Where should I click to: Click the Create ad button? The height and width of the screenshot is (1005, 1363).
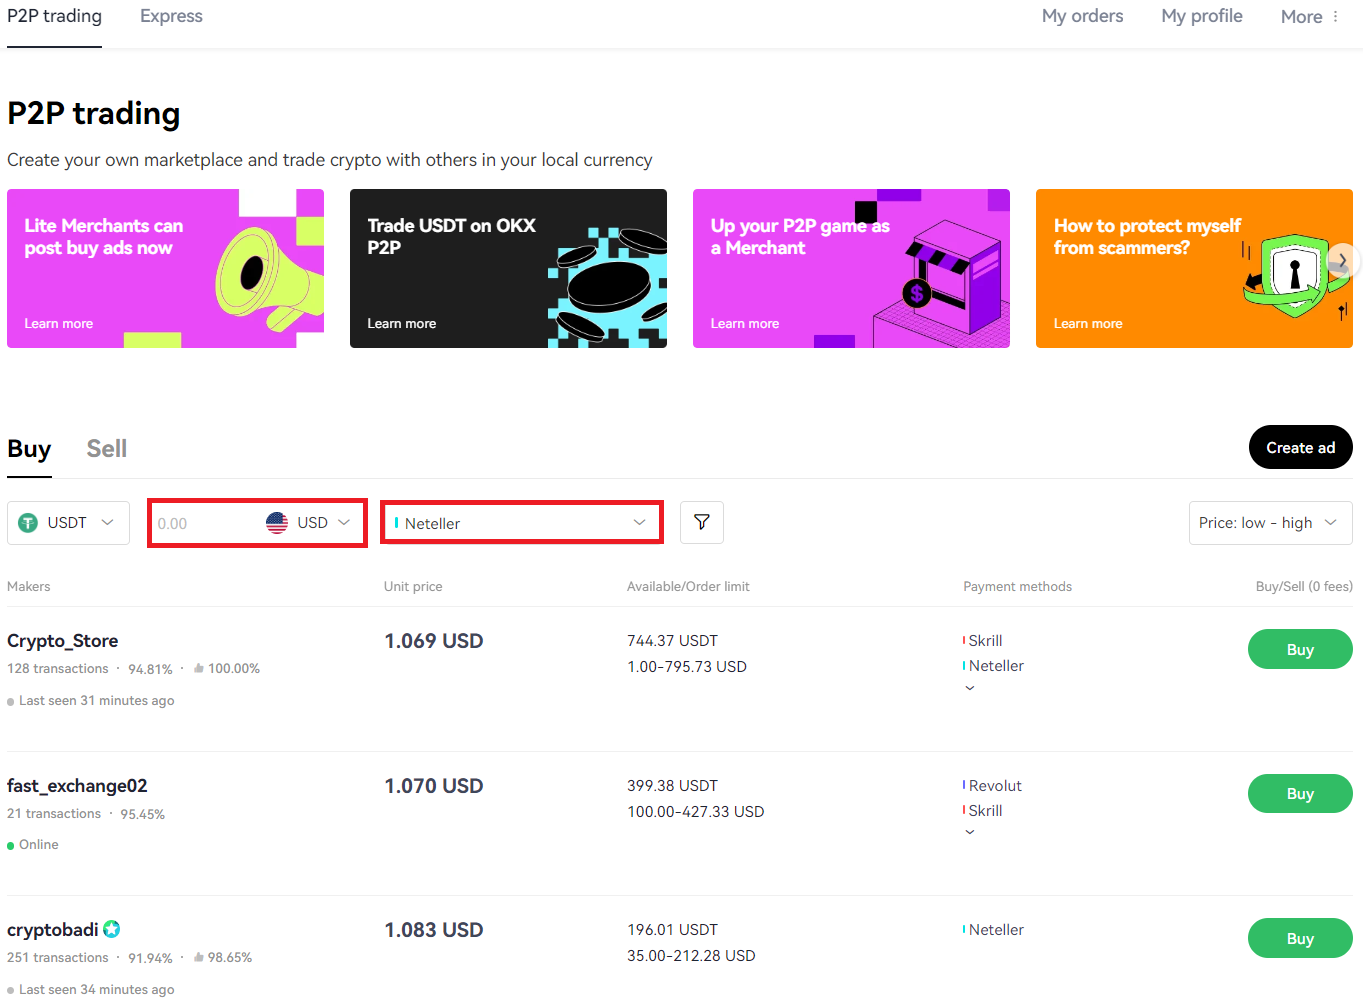1300,447
